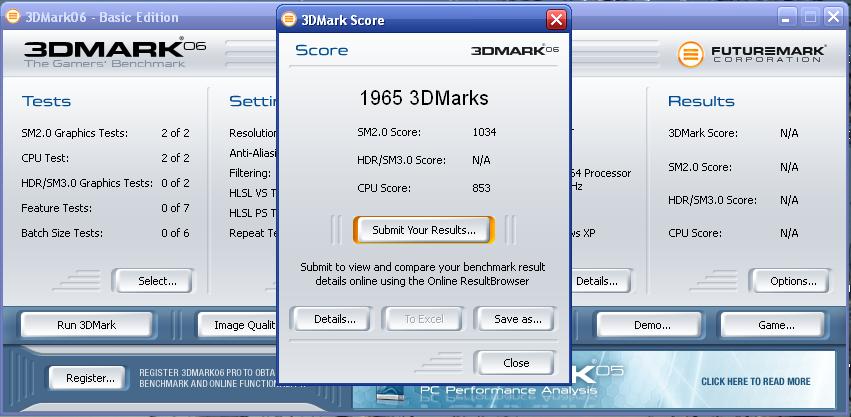Click the HDR/SM3.0 Score N/A in dialog
Viewport: 851px width, 417px height.
point(481,160)
